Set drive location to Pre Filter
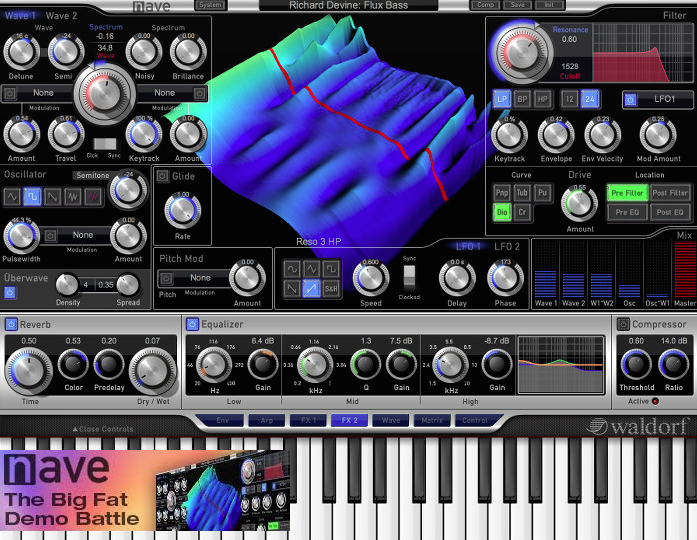This screenshot has height=540, width=697. click(627, 193)
